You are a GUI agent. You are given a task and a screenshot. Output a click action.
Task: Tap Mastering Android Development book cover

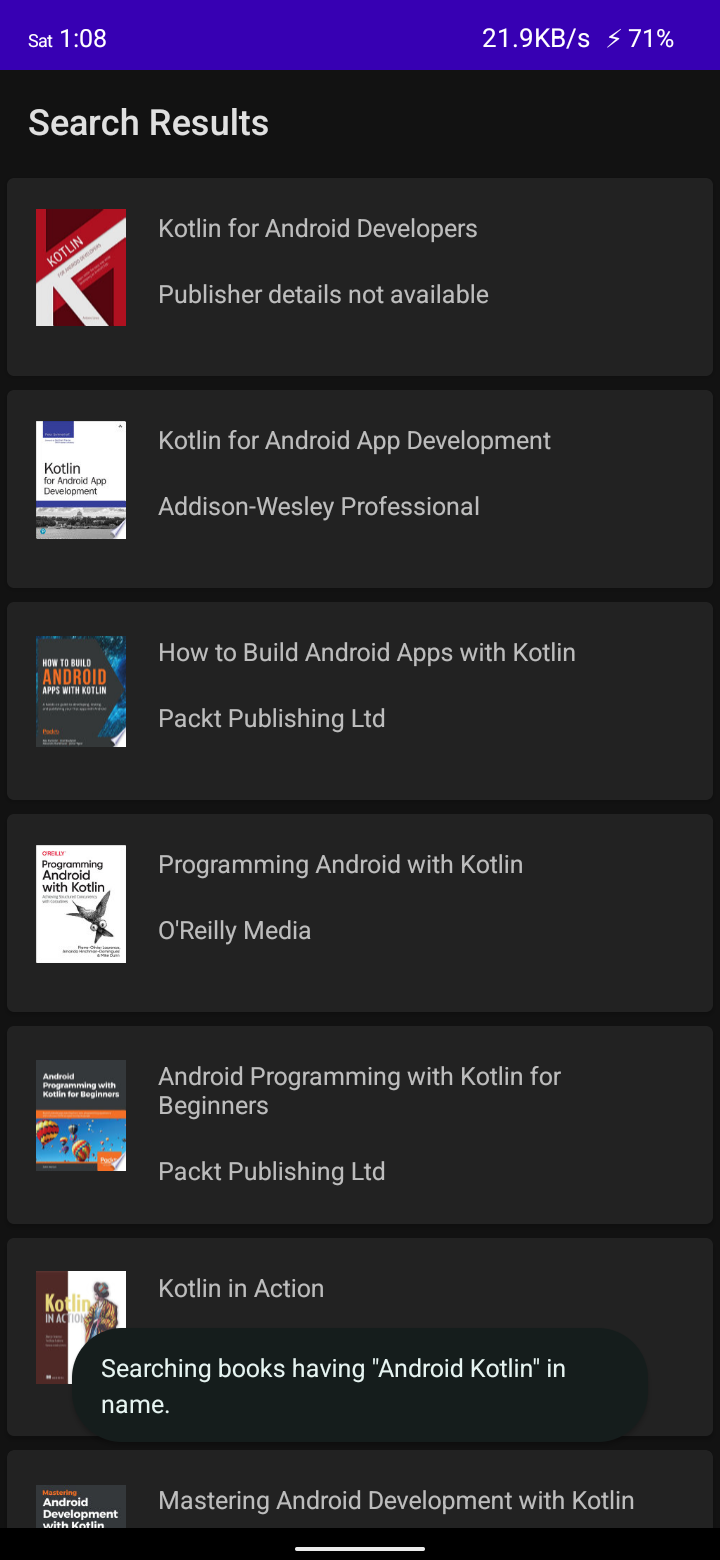point(81,1506)
